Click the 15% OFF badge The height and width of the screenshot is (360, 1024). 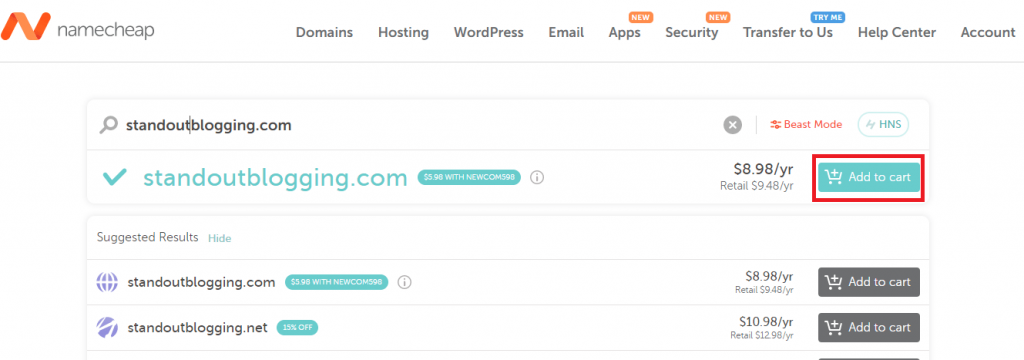(x=297, y=328)
